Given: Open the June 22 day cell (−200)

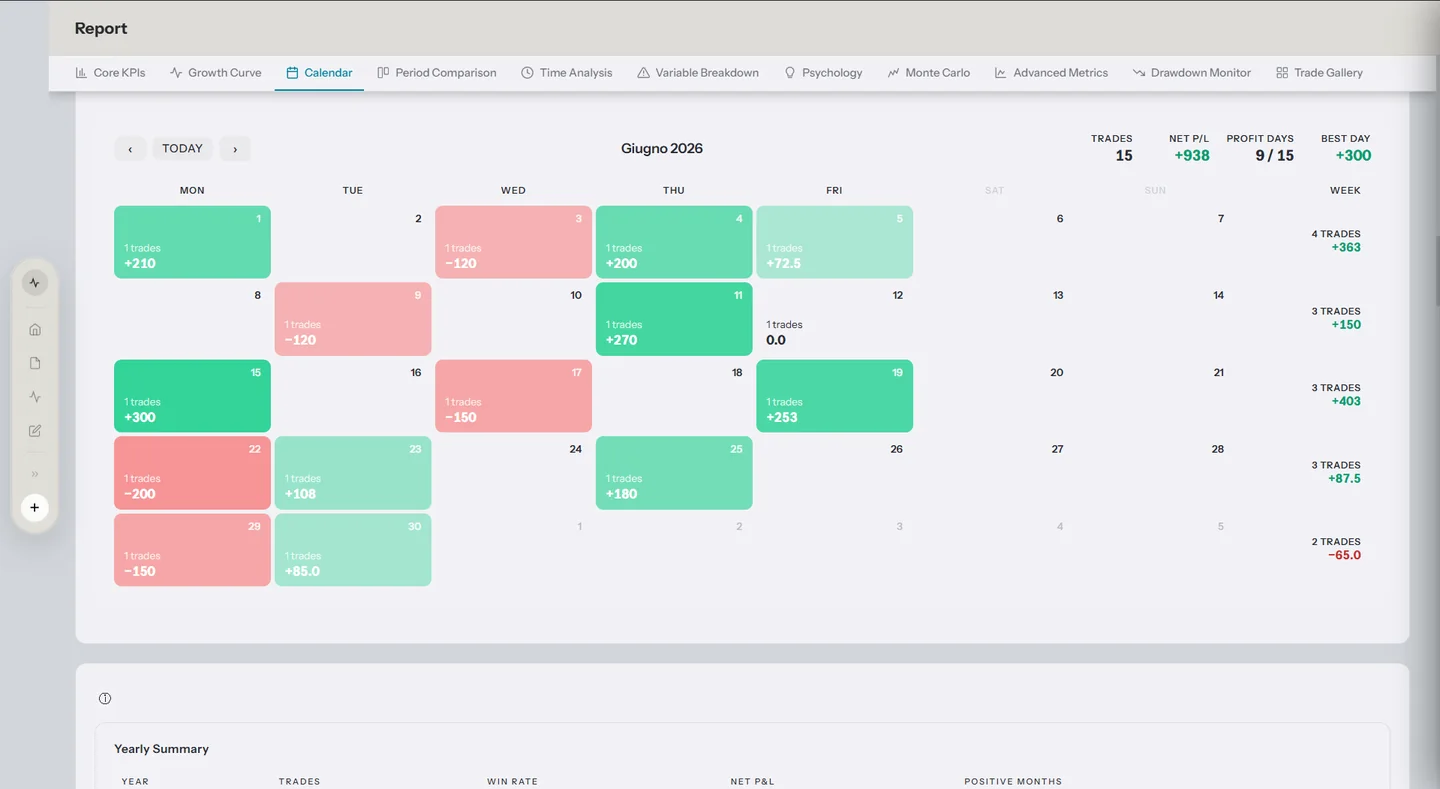Looking at the screenshot, I should coord(192,473).
